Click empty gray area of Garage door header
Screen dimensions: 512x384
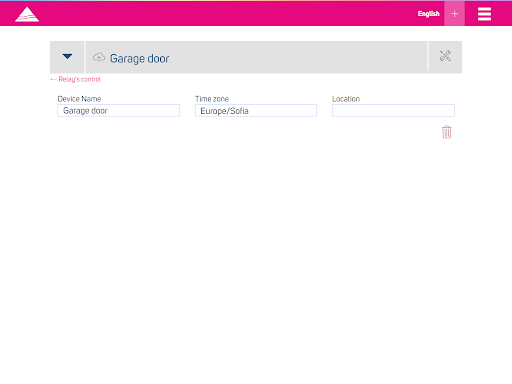(297, 57)
